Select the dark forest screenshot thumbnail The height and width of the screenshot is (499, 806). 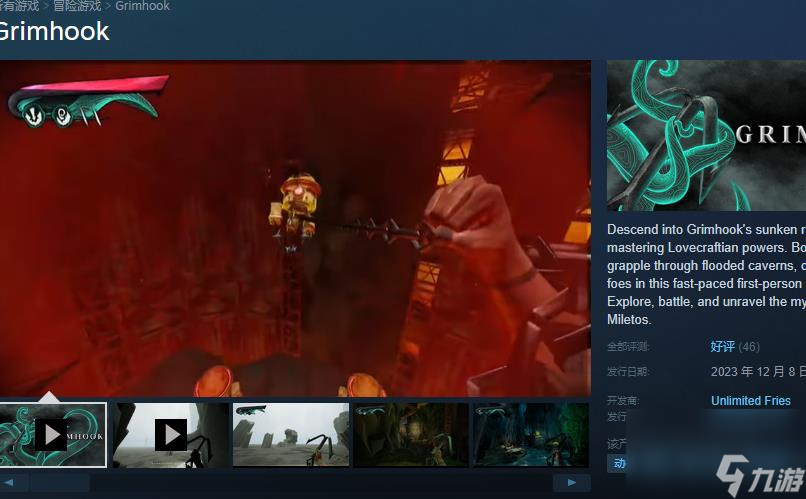click(x=411, y=435)
